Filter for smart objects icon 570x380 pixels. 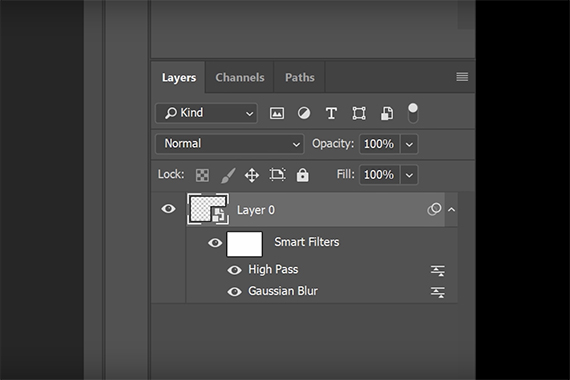point(387,113)
